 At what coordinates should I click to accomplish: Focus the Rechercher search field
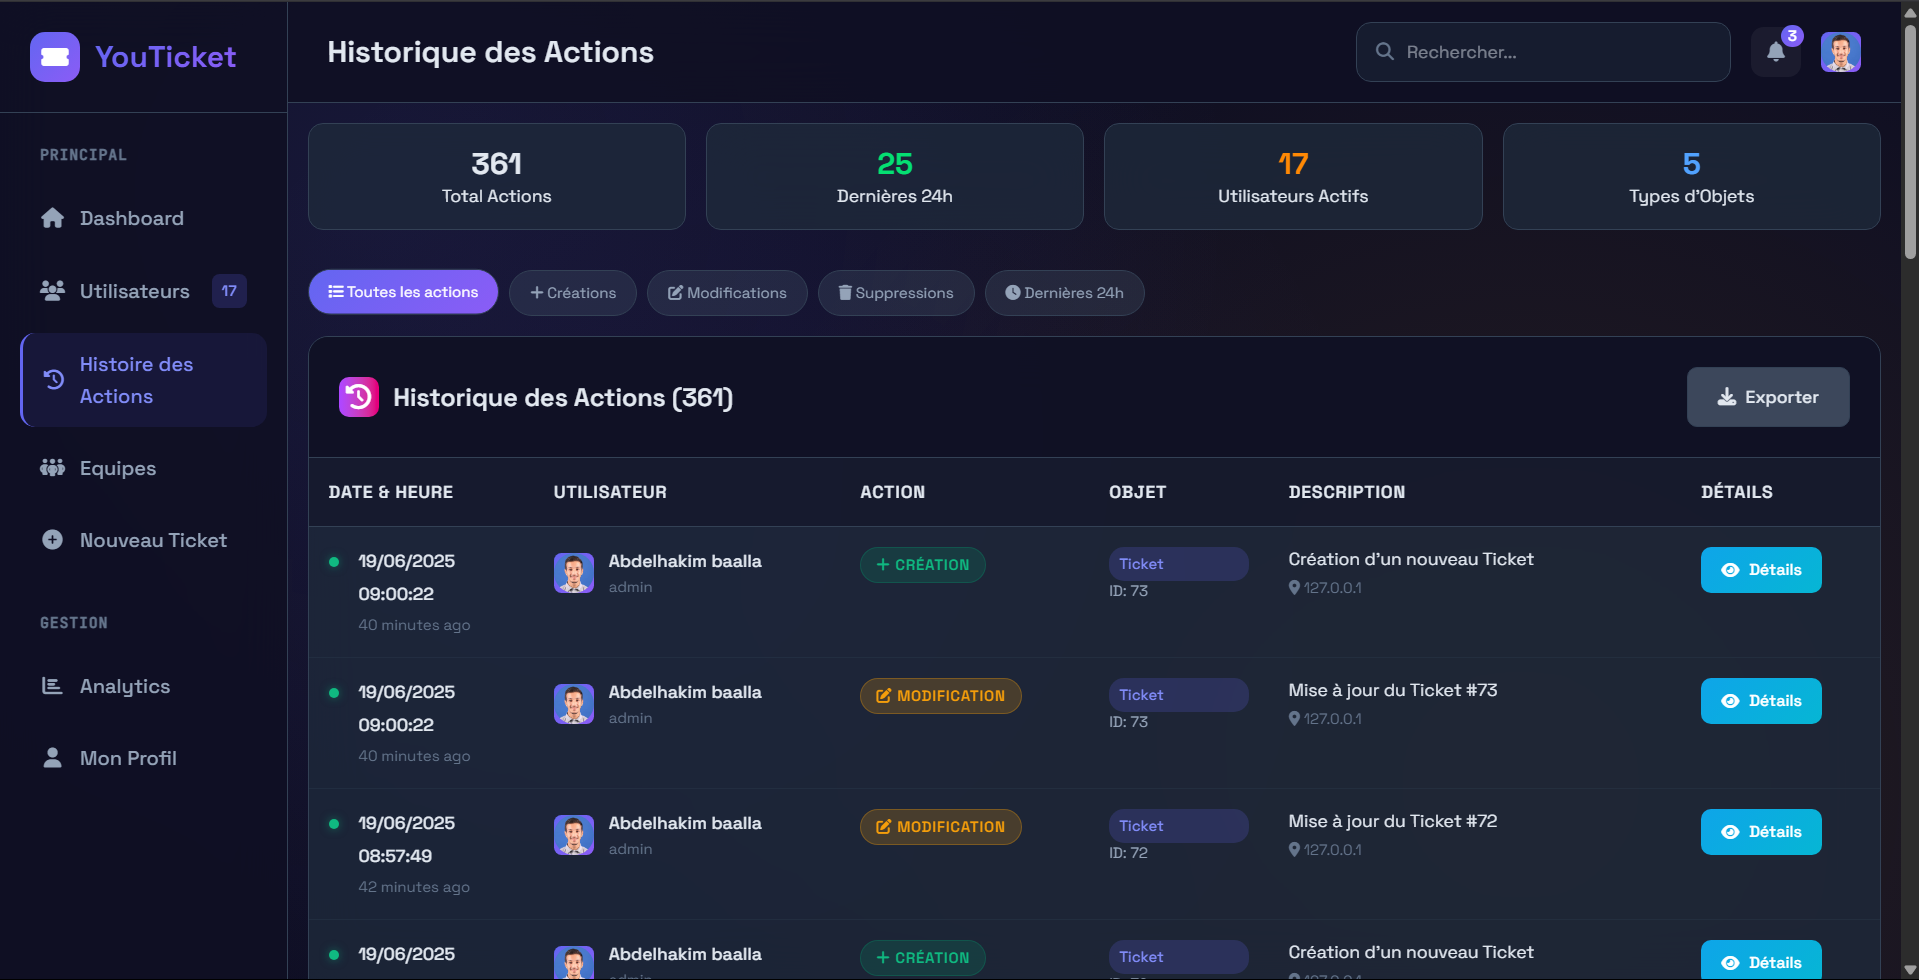pos(1543,52)
